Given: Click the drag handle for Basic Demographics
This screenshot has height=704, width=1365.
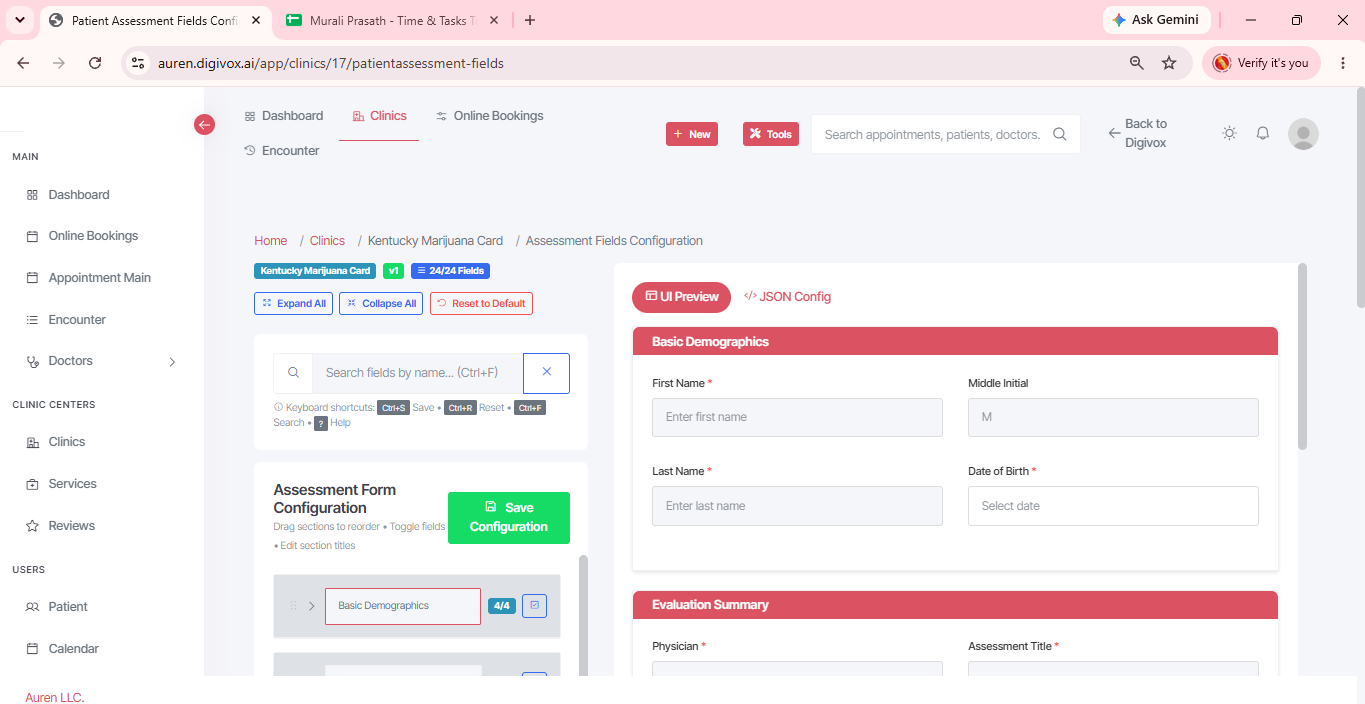Looking at the screenshot, I should (x=293, y=606).
